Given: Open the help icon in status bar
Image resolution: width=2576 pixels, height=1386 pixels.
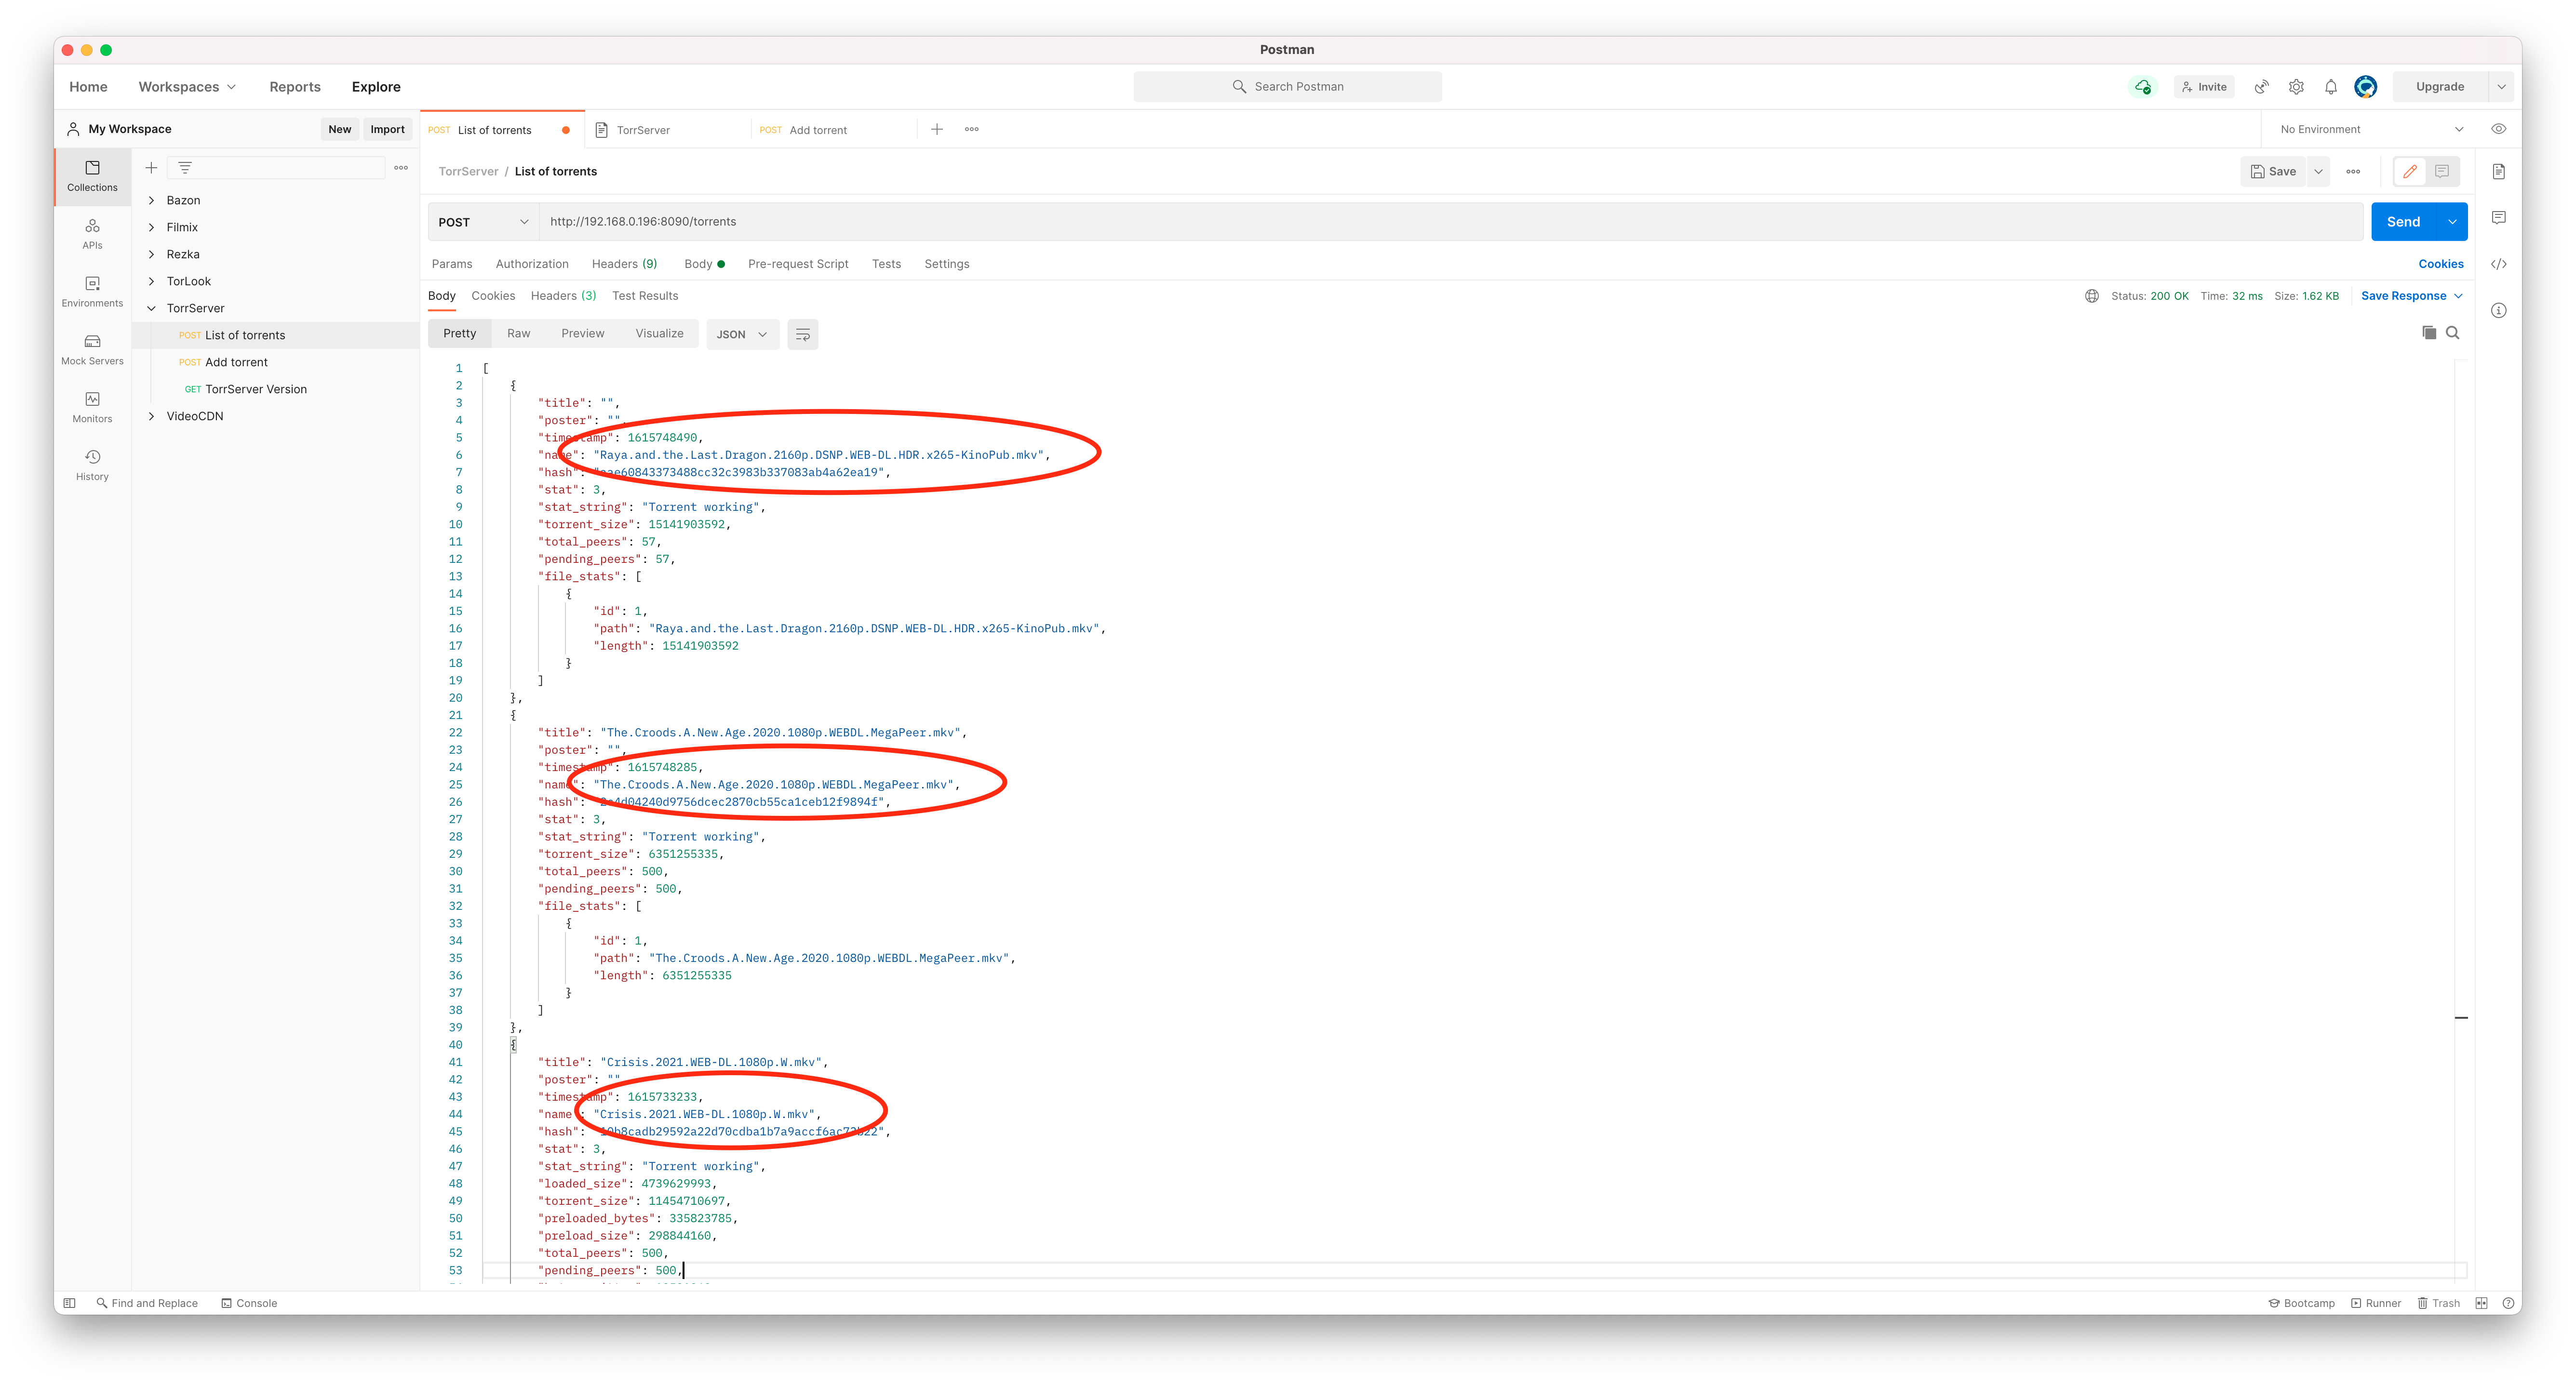Looking at the screenshot, I should click(2508, 1303).
